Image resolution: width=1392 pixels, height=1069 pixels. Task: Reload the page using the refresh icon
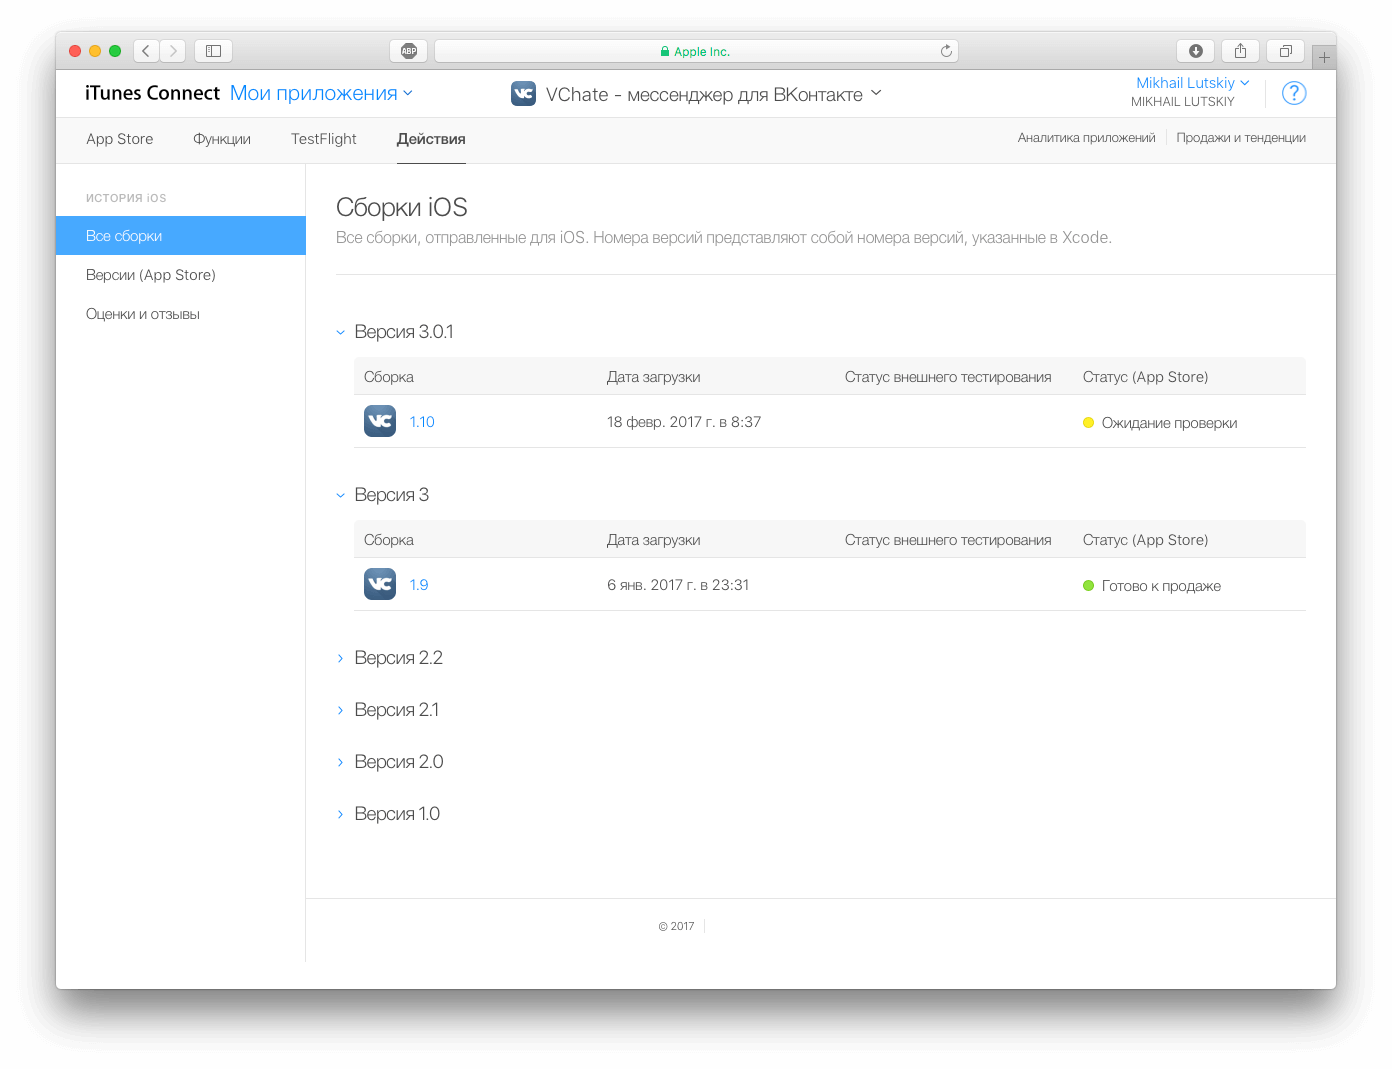coord(946,51)
